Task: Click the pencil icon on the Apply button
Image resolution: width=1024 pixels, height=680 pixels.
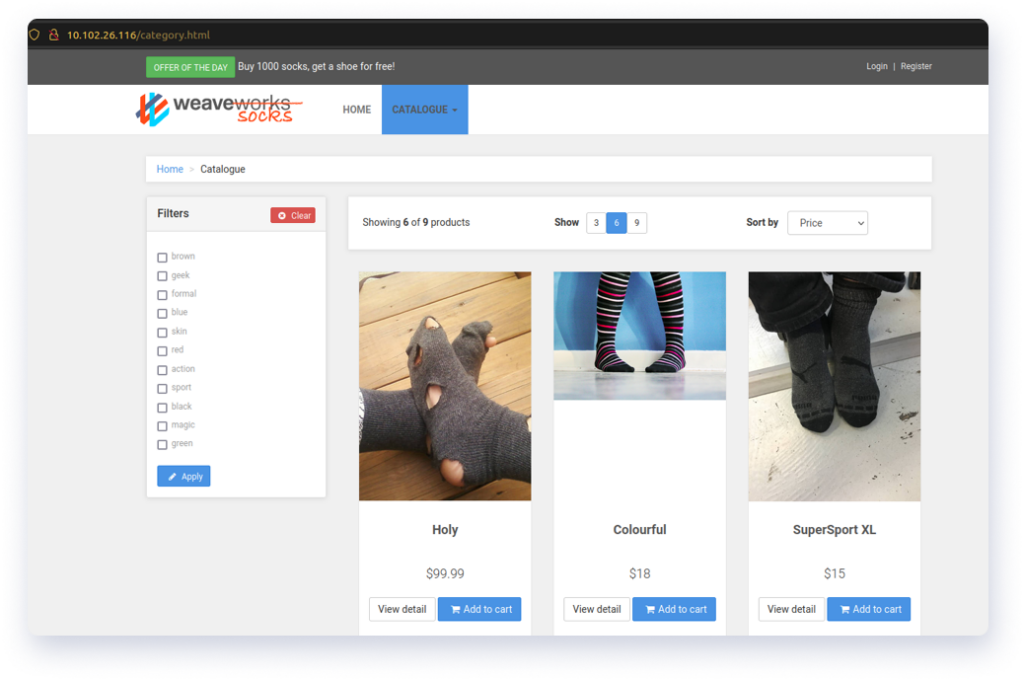Action: point(172,475)
